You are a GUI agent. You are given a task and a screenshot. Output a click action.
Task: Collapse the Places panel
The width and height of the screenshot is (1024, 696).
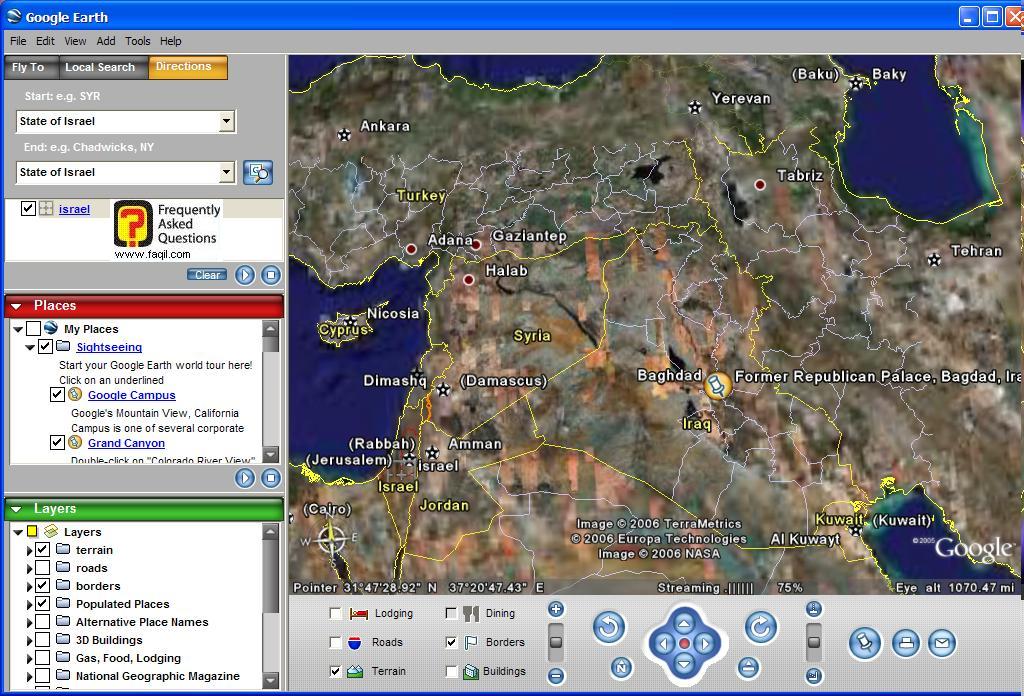16,306
